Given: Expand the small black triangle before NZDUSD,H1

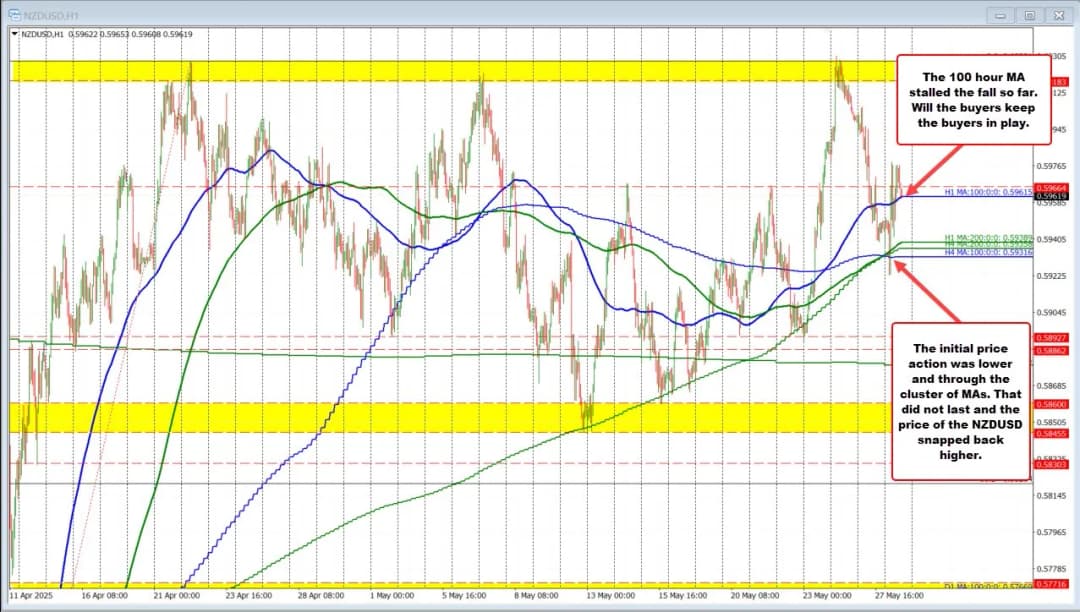Looking at the screenshot, I should (14, 33).
